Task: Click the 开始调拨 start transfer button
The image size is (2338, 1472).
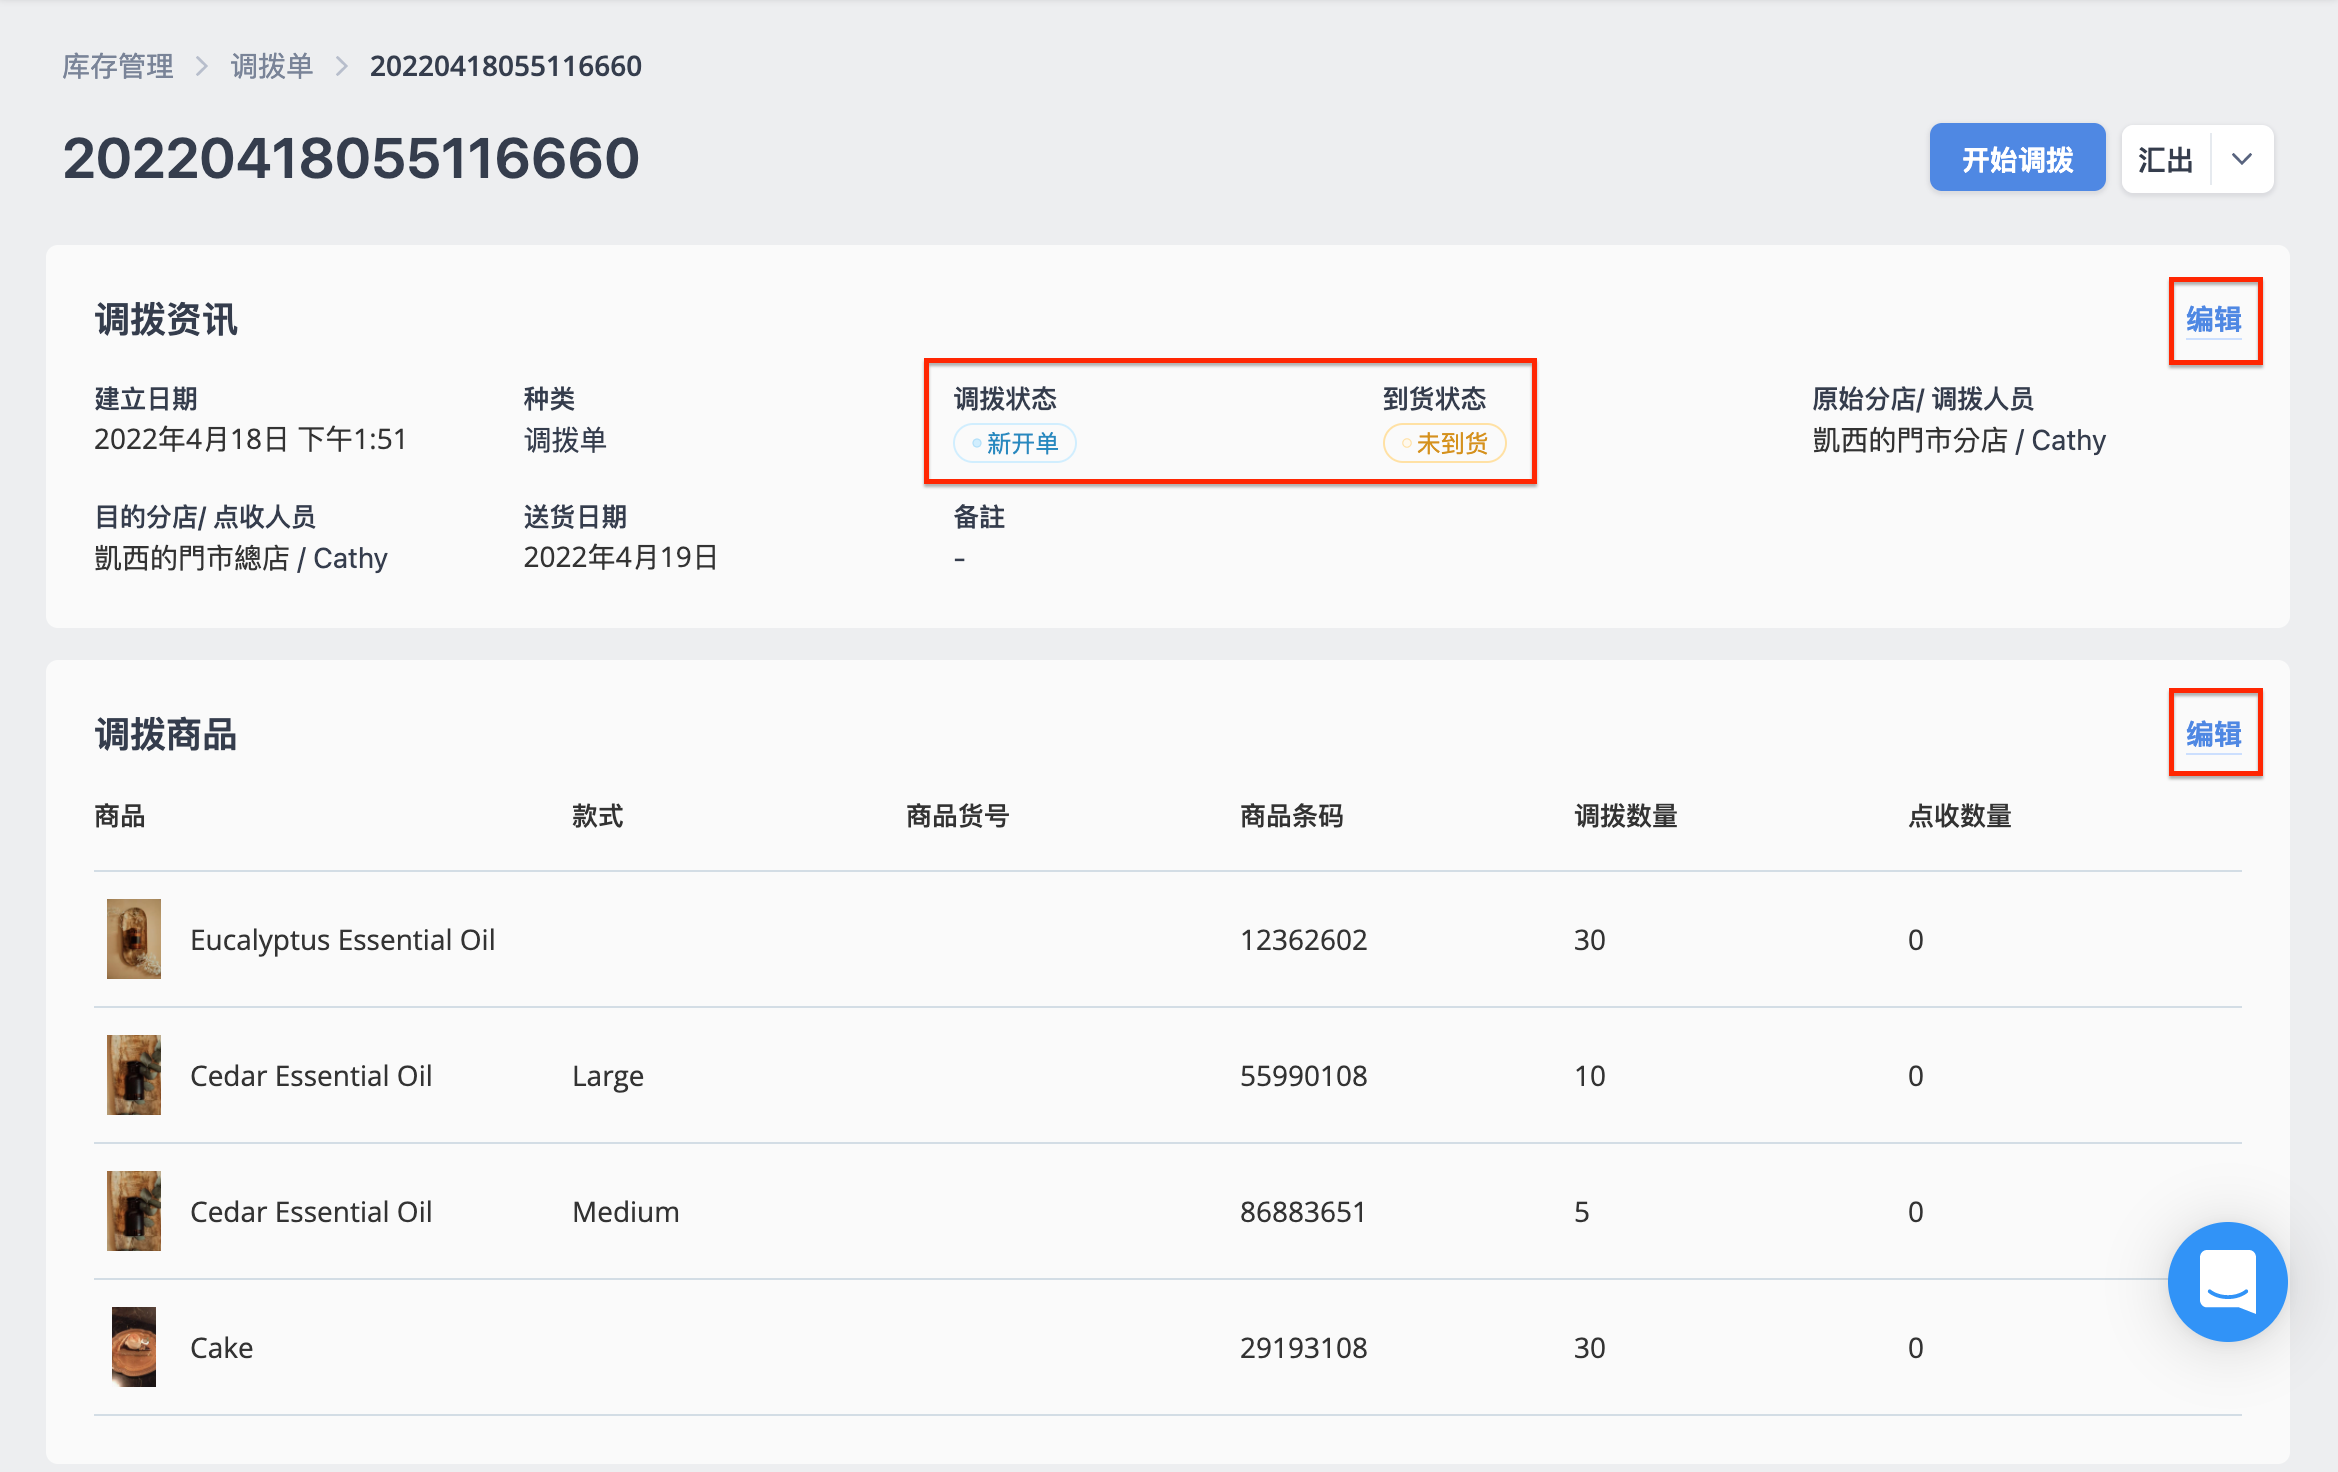Action: coord(2017,159)
